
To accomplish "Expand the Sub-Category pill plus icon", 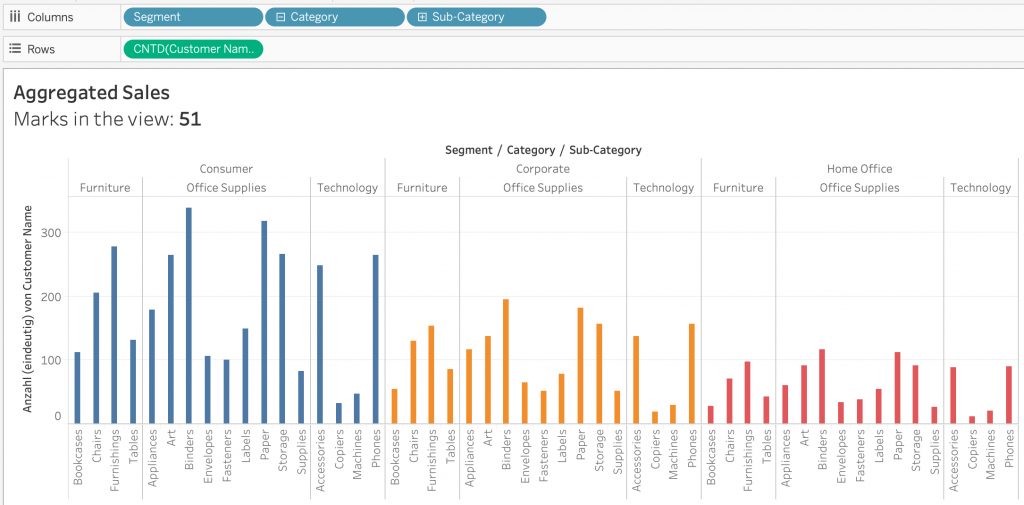I will tap(423, 17).
